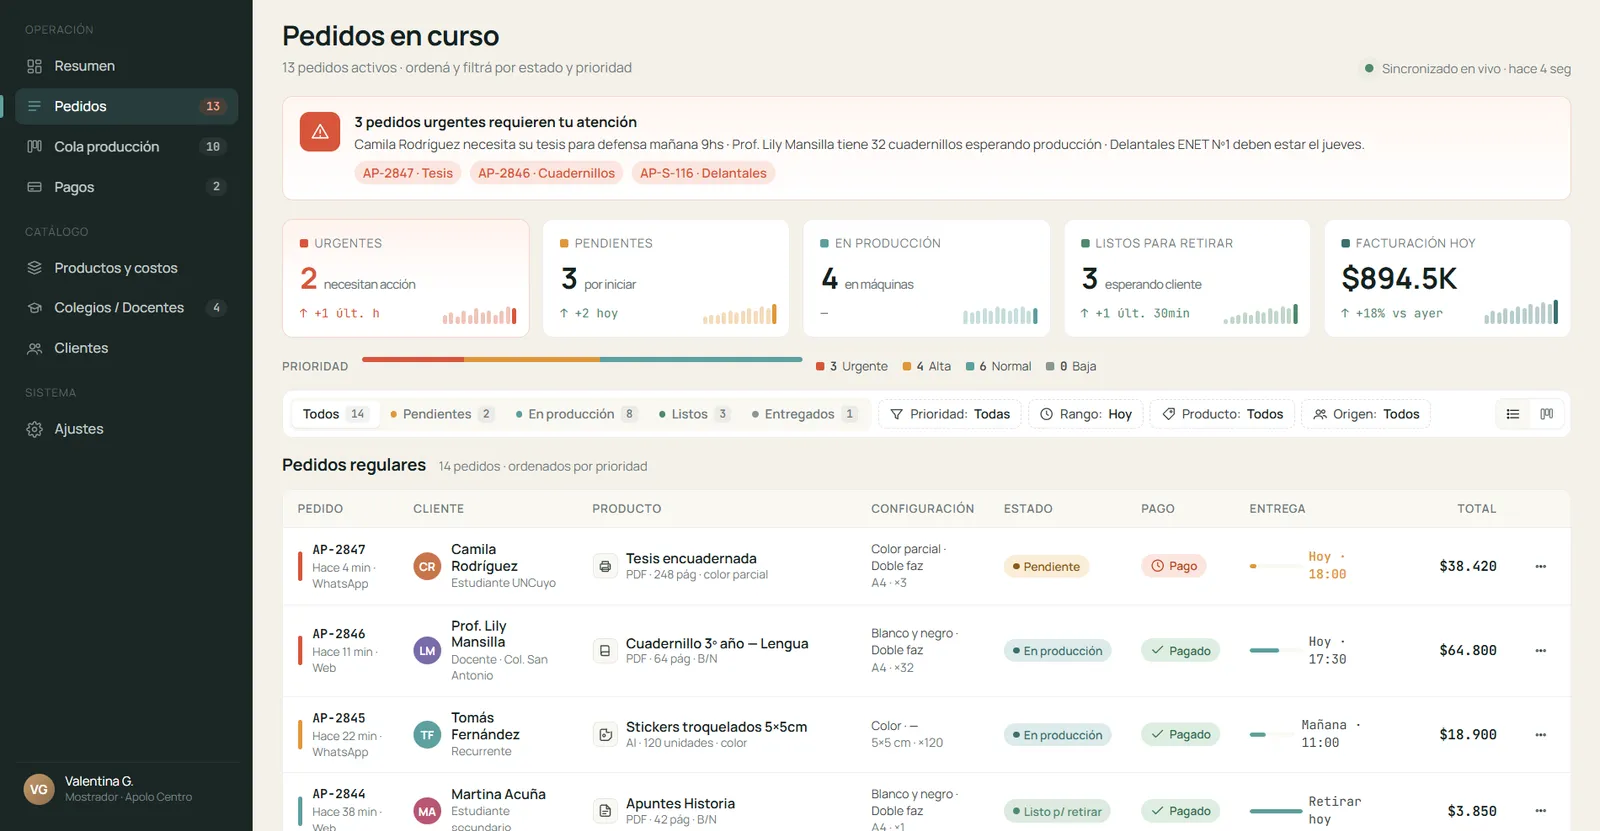Select Pedidos in the sidebar
Viewport: 1600px width, 831px height.
pyautogui.click(x=126, y=106)
